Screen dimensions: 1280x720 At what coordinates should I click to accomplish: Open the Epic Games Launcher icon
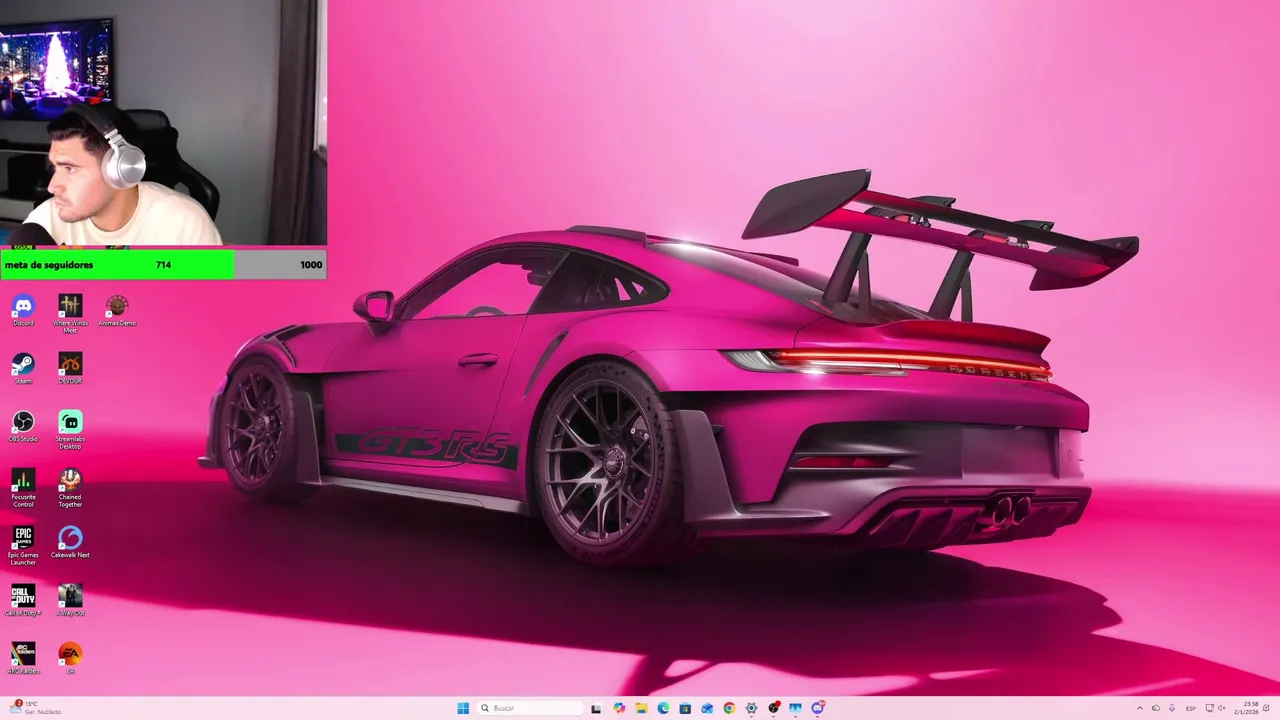(x=23, y=545)
